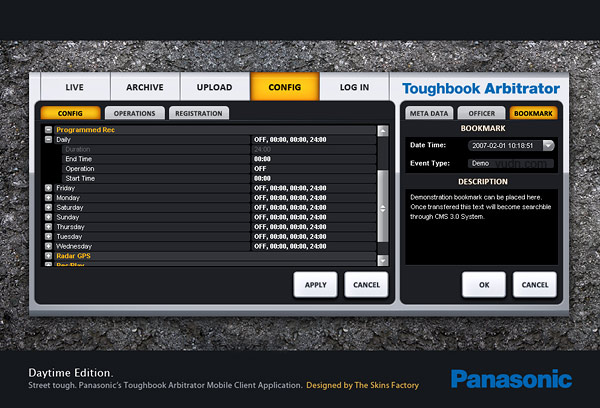Click the Daily schedule value

[x=290, y=140]
